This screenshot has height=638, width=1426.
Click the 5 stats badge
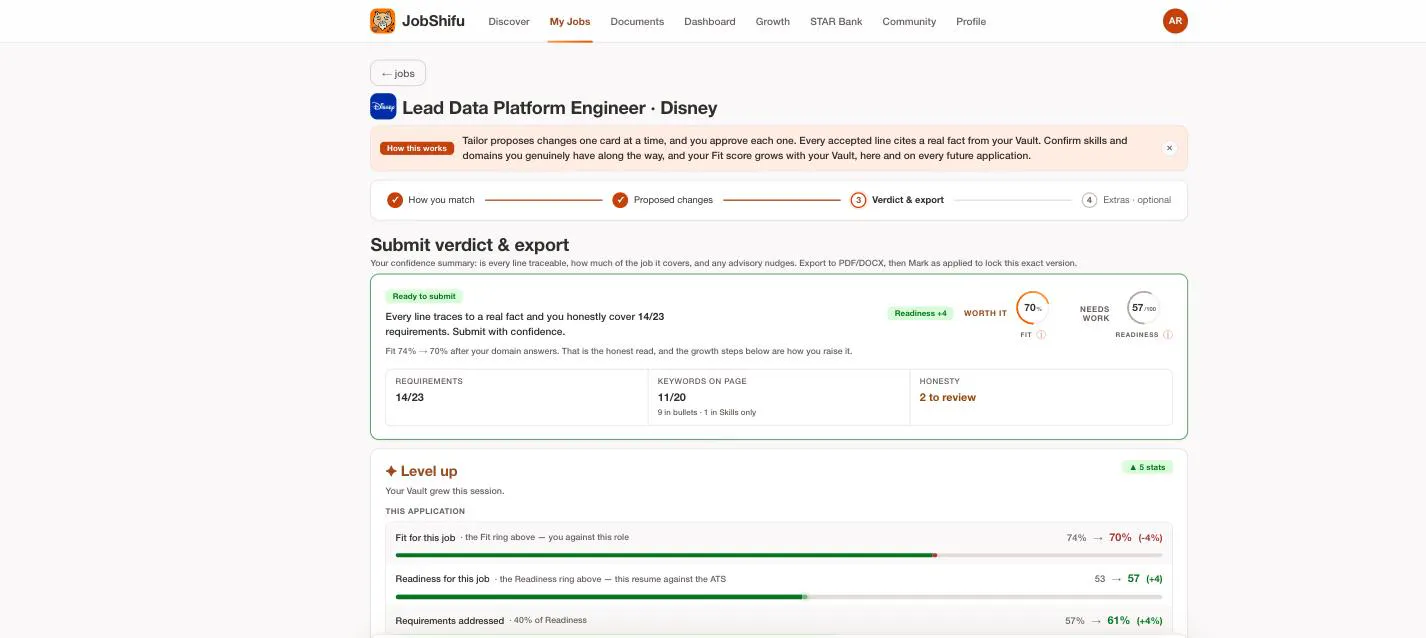pyautogui.click(x=1147, y=467)
